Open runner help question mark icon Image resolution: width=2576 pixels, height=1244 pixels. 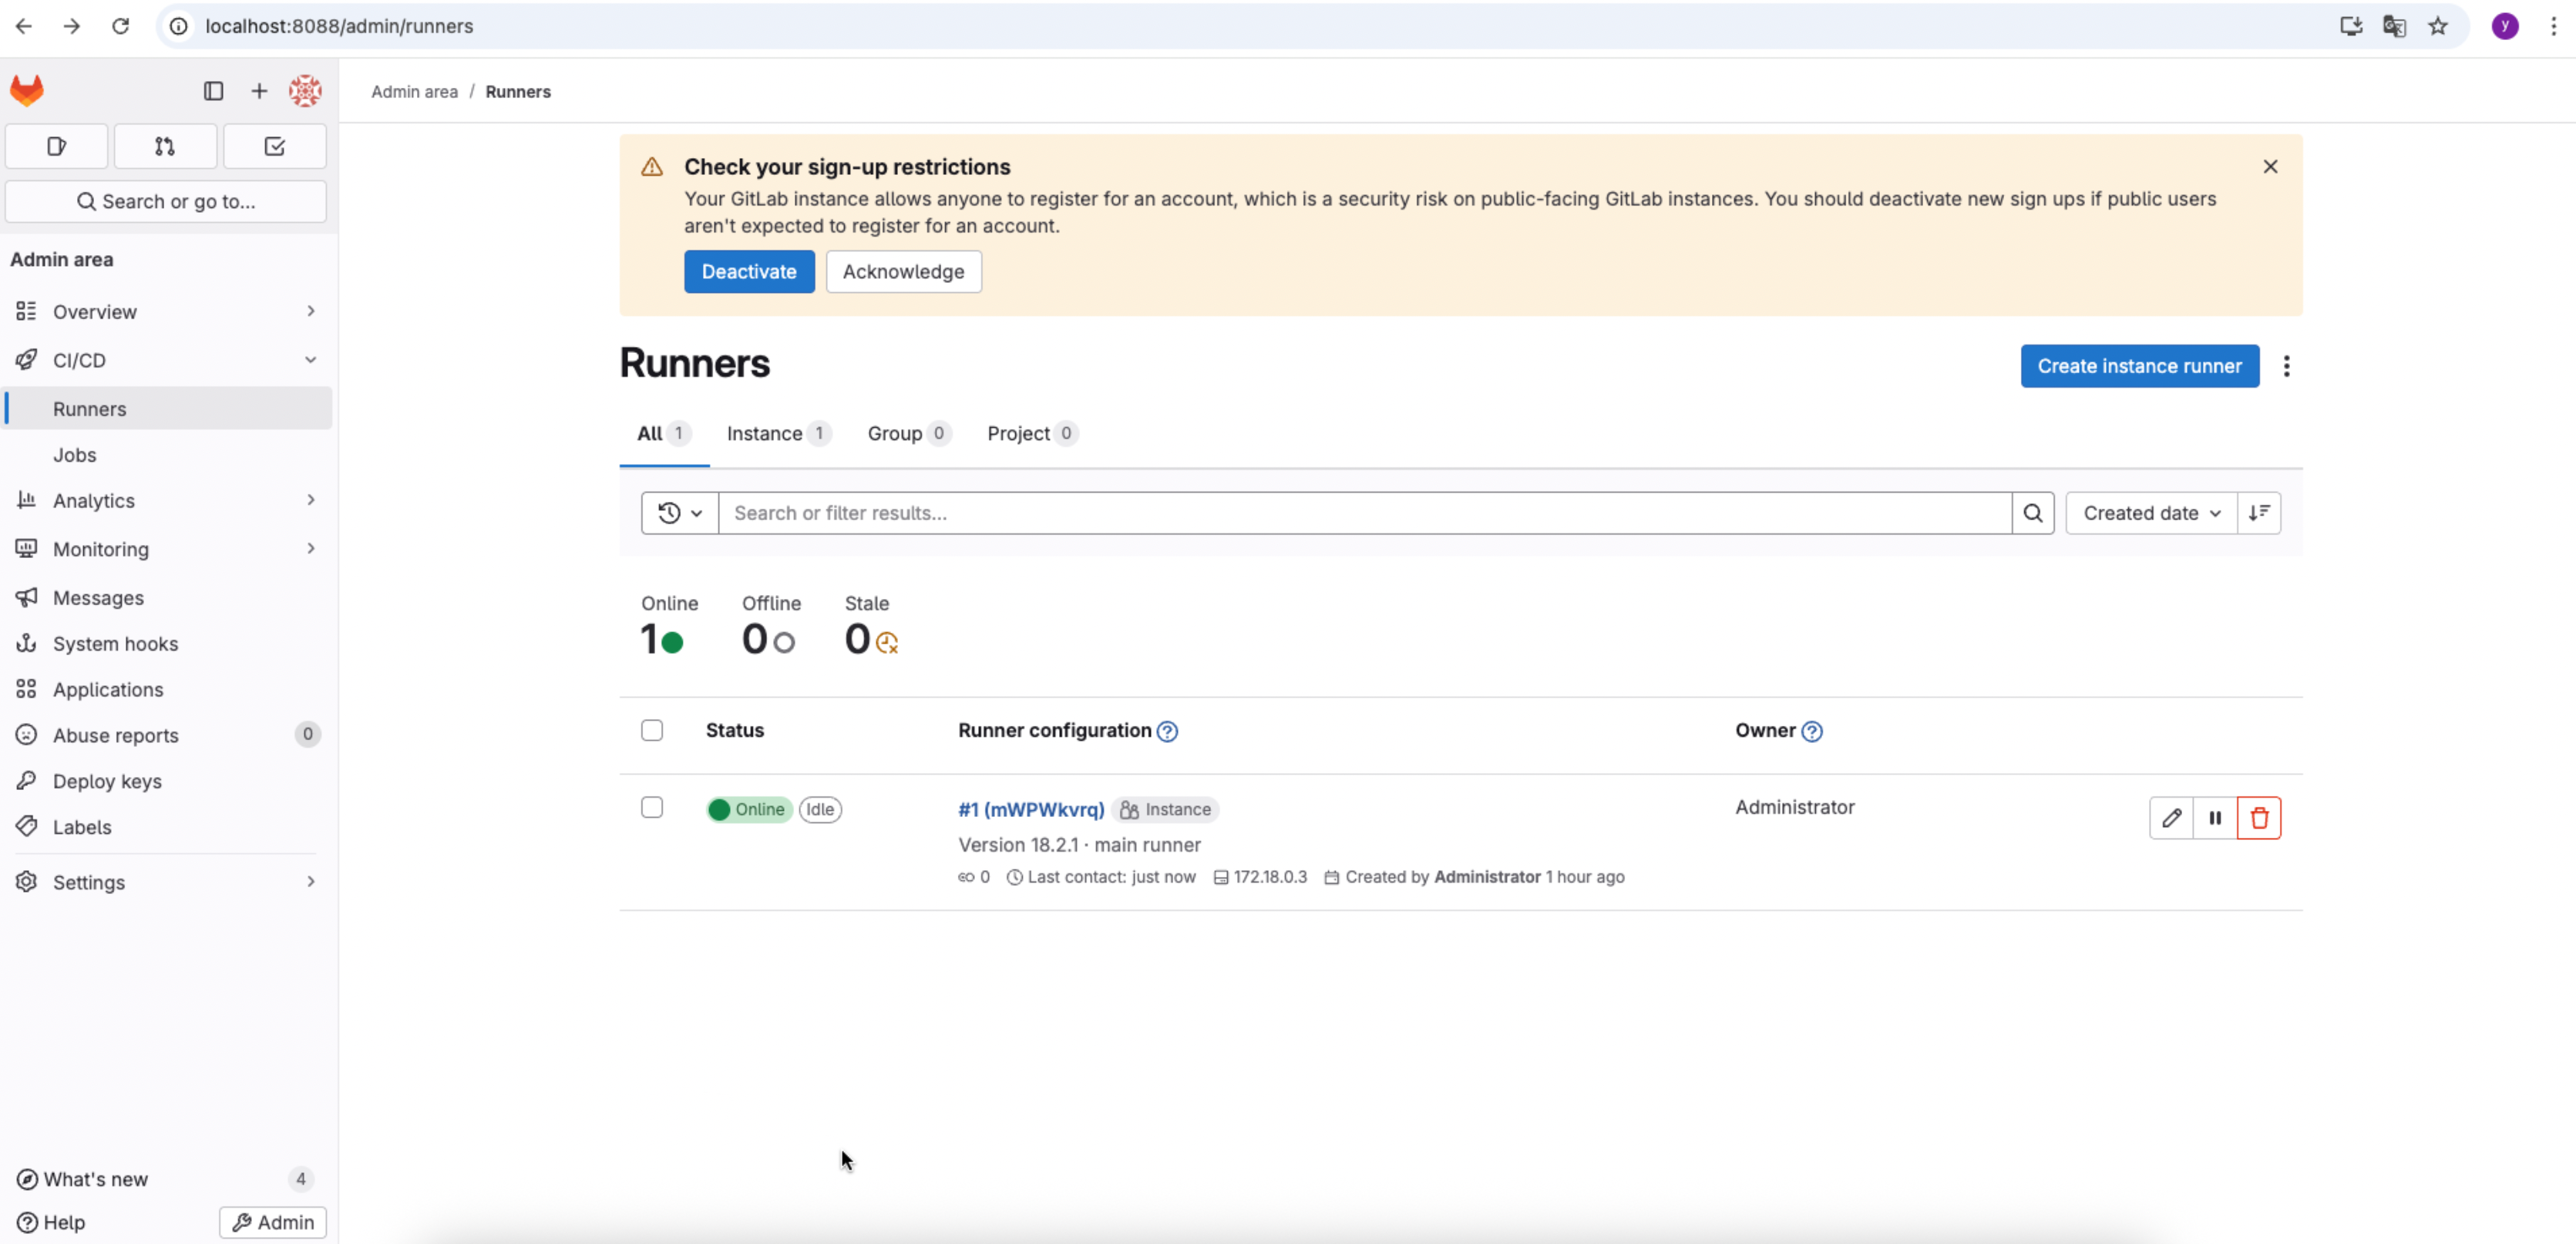pyautogui.click(x=1166, y=731)
